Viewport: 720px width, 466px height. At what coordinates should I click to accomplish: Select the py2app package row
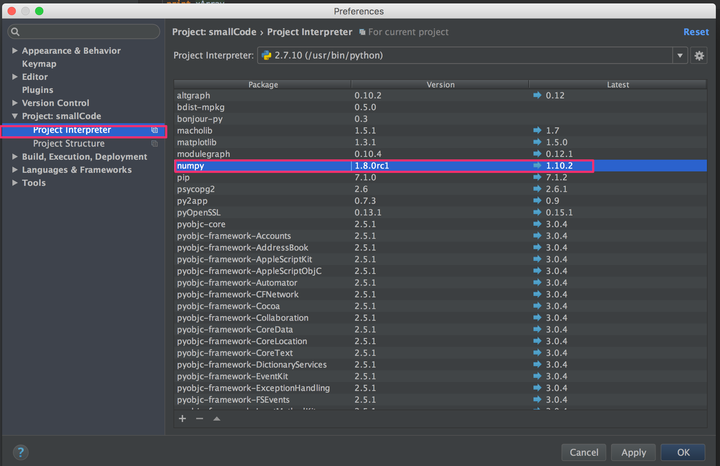pos(440,201)
